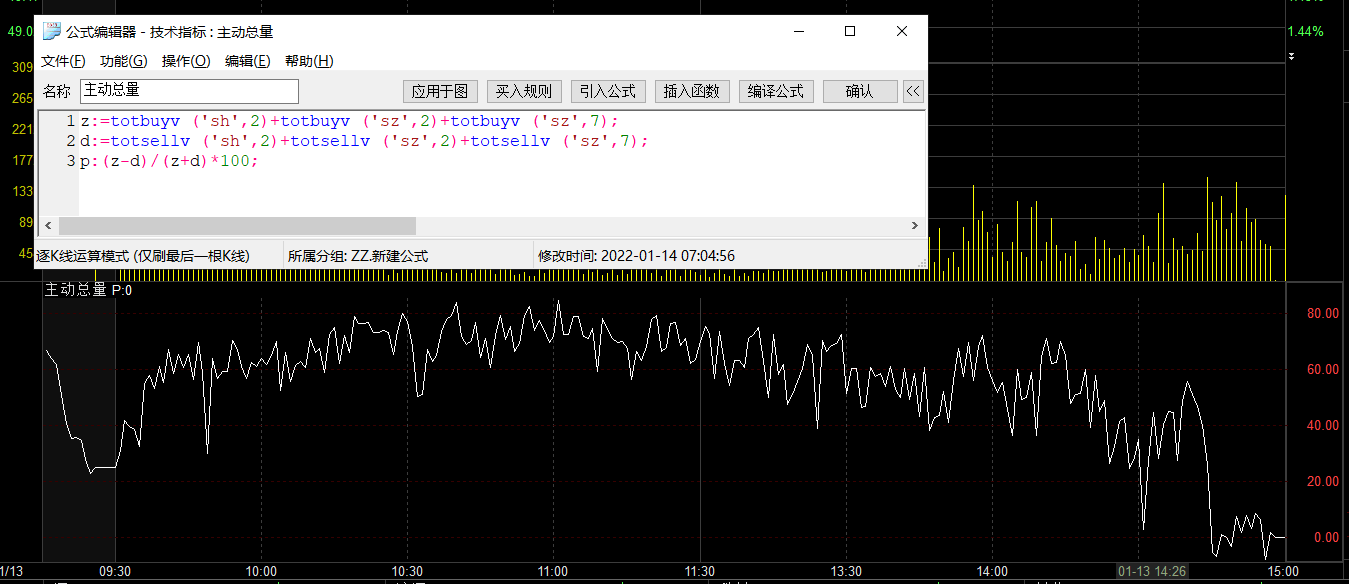Minimize the formula editor window

[x=798, y=31]
